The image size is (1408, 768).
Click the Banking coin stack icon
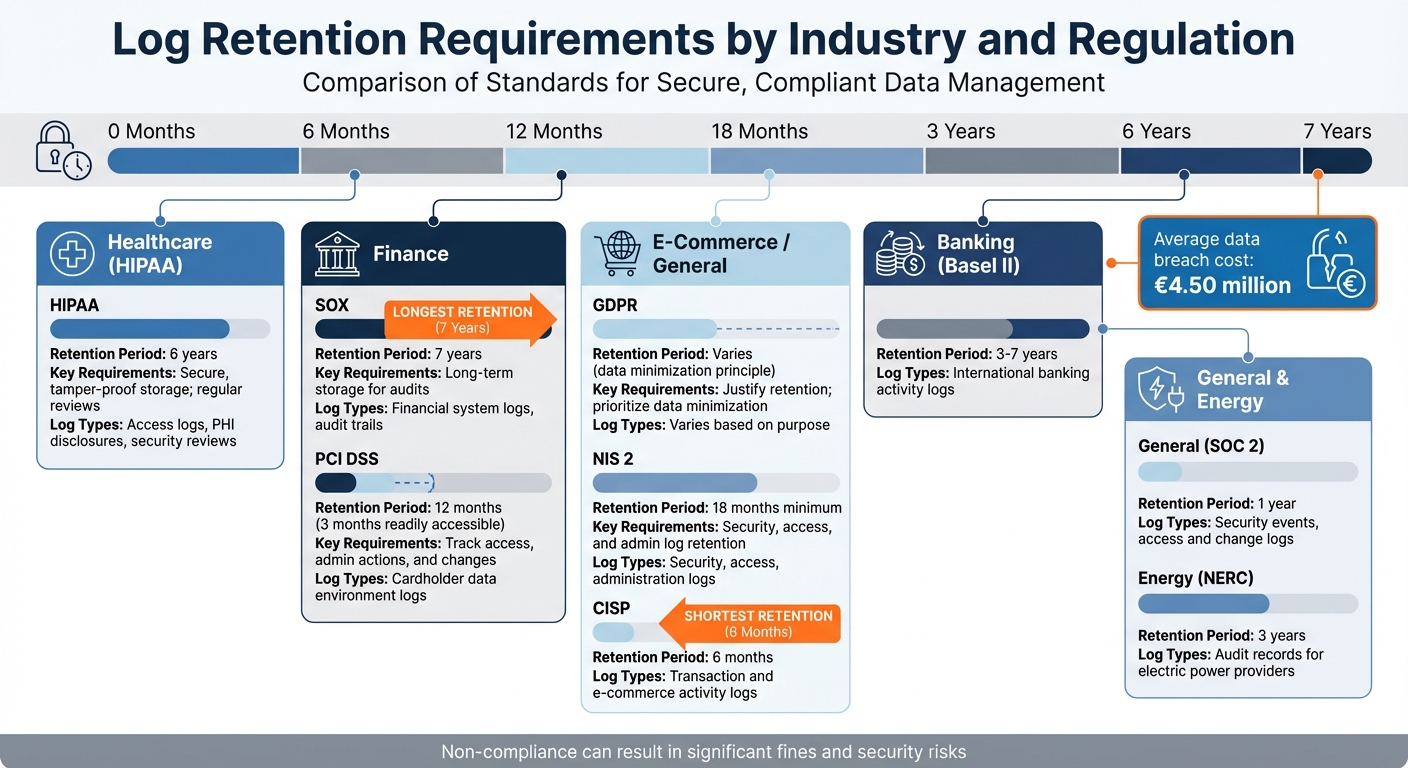(898, 253)
